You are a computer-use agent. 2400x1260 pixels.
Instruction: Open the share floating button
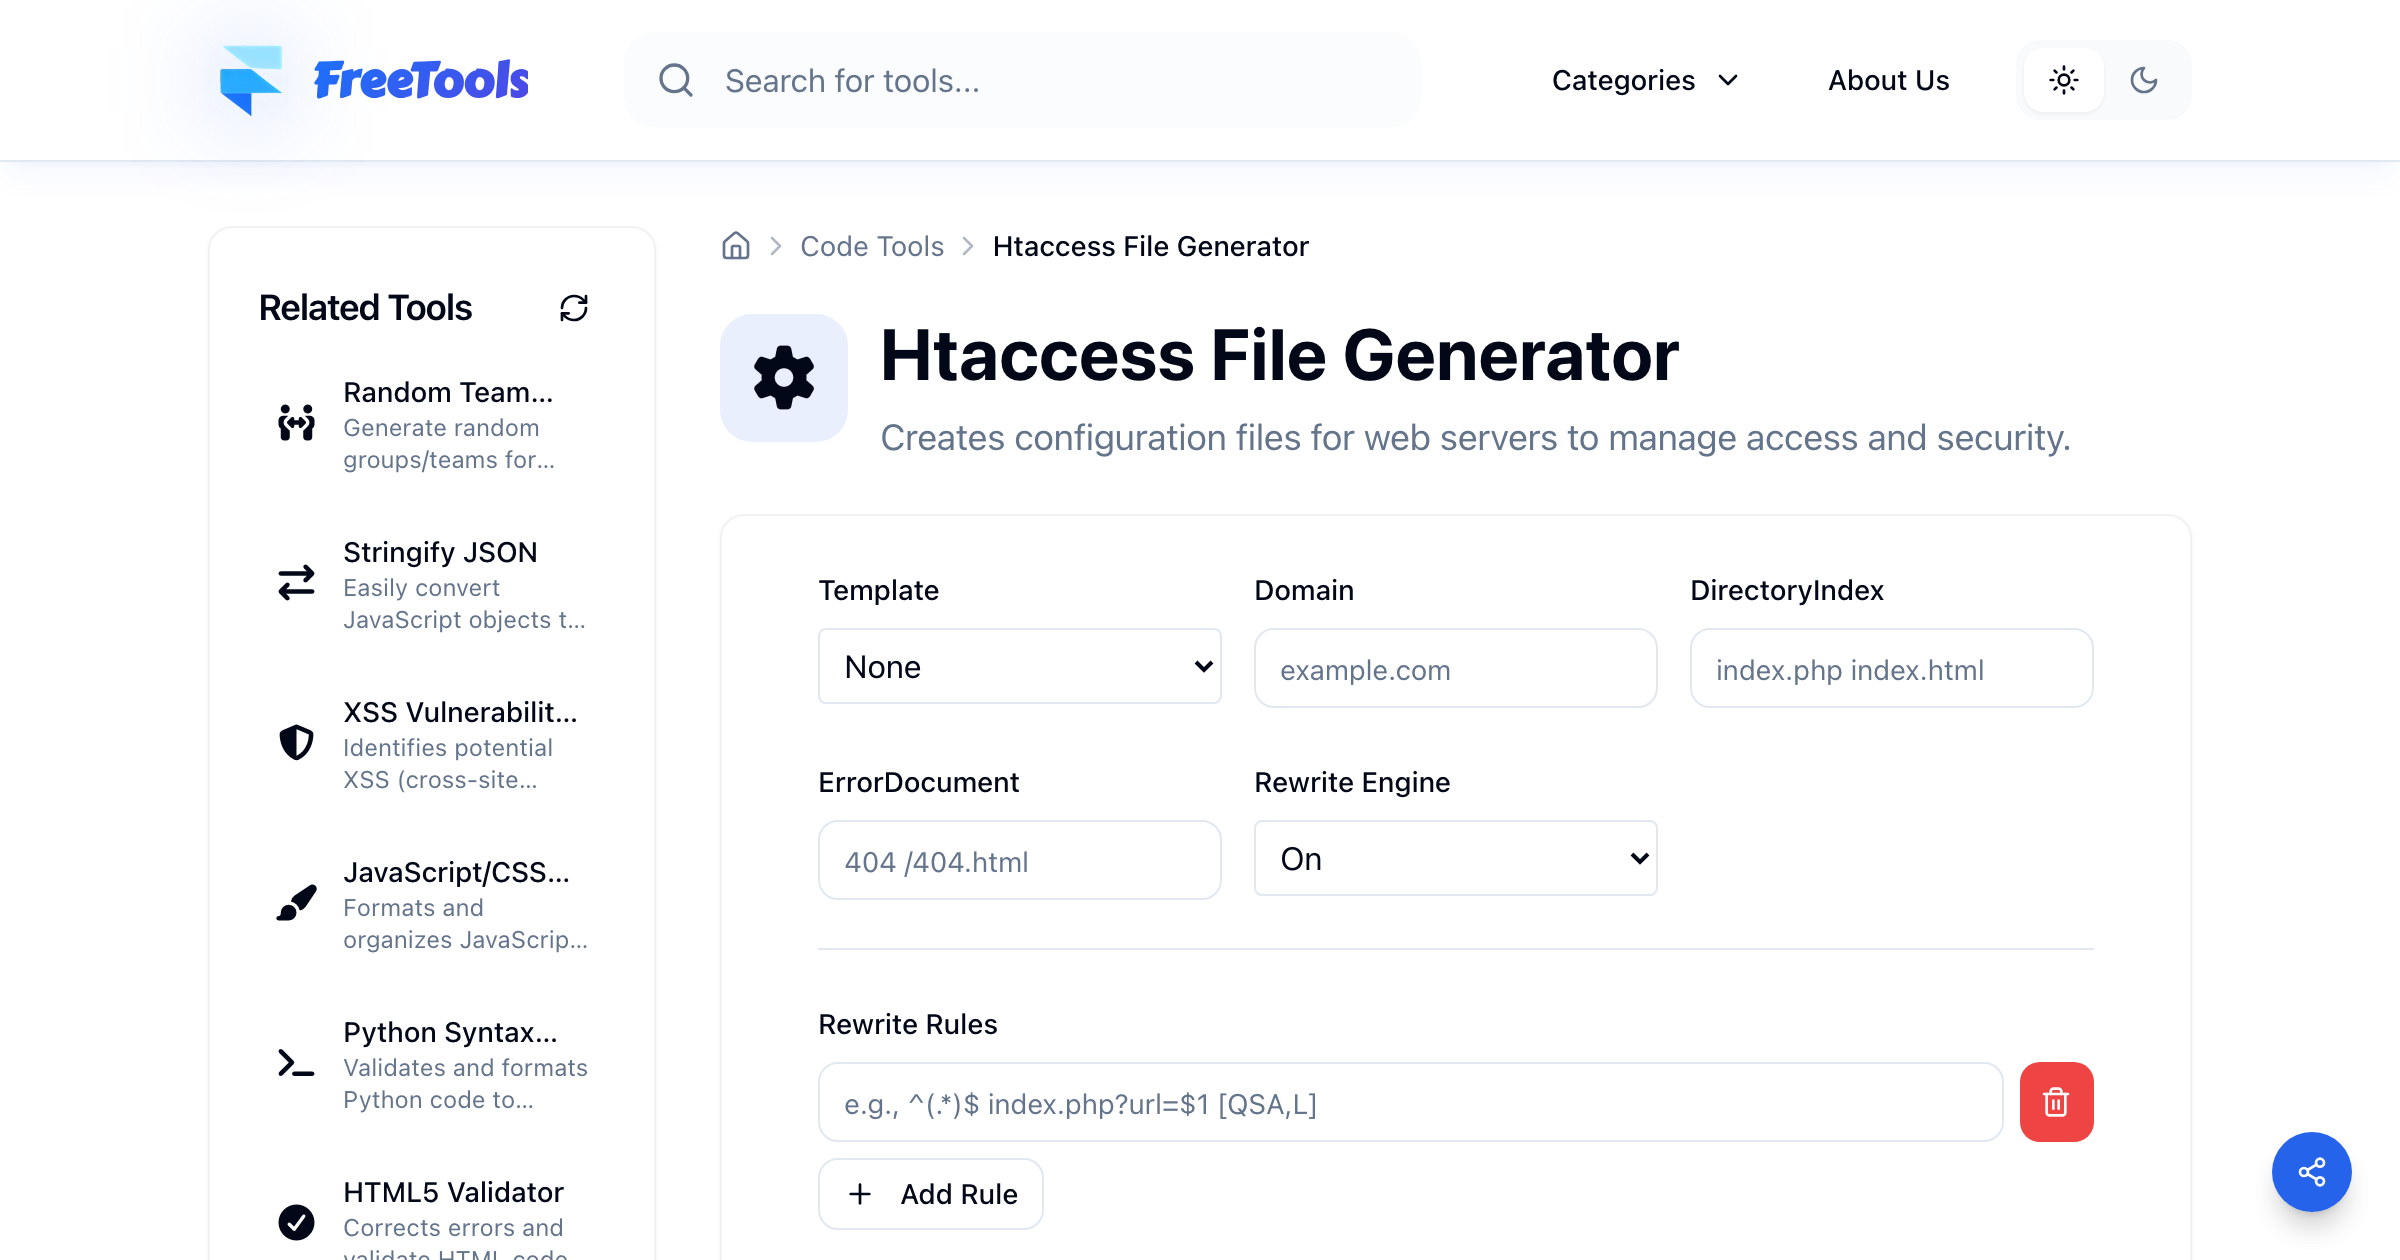[2312, 1172]
